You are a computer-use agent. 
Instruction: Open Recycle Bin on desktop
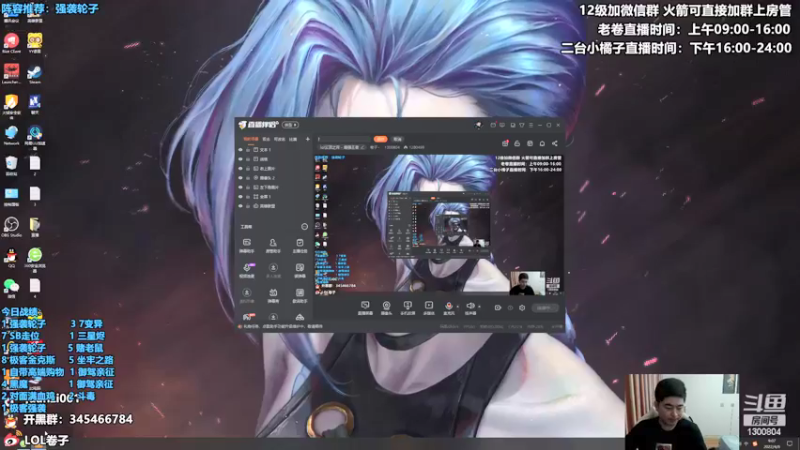[11, 166]
